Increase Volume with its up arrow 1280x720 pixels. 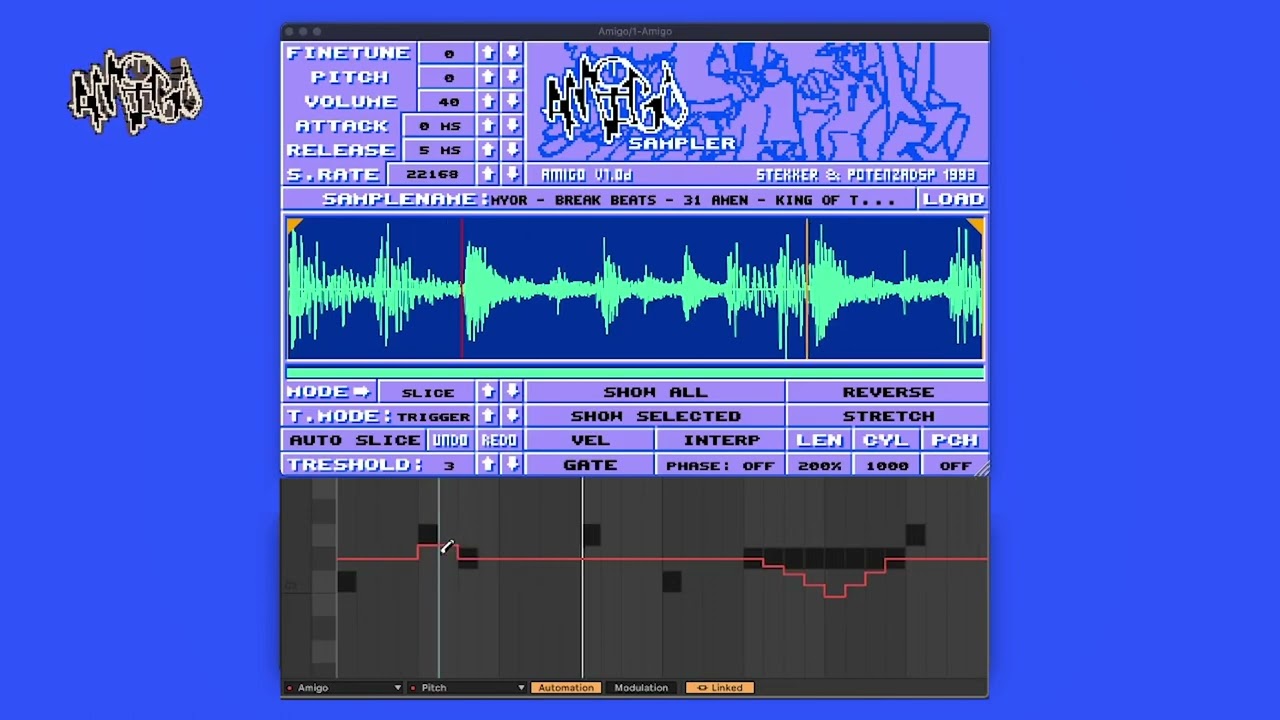click(x=488, y=101)
